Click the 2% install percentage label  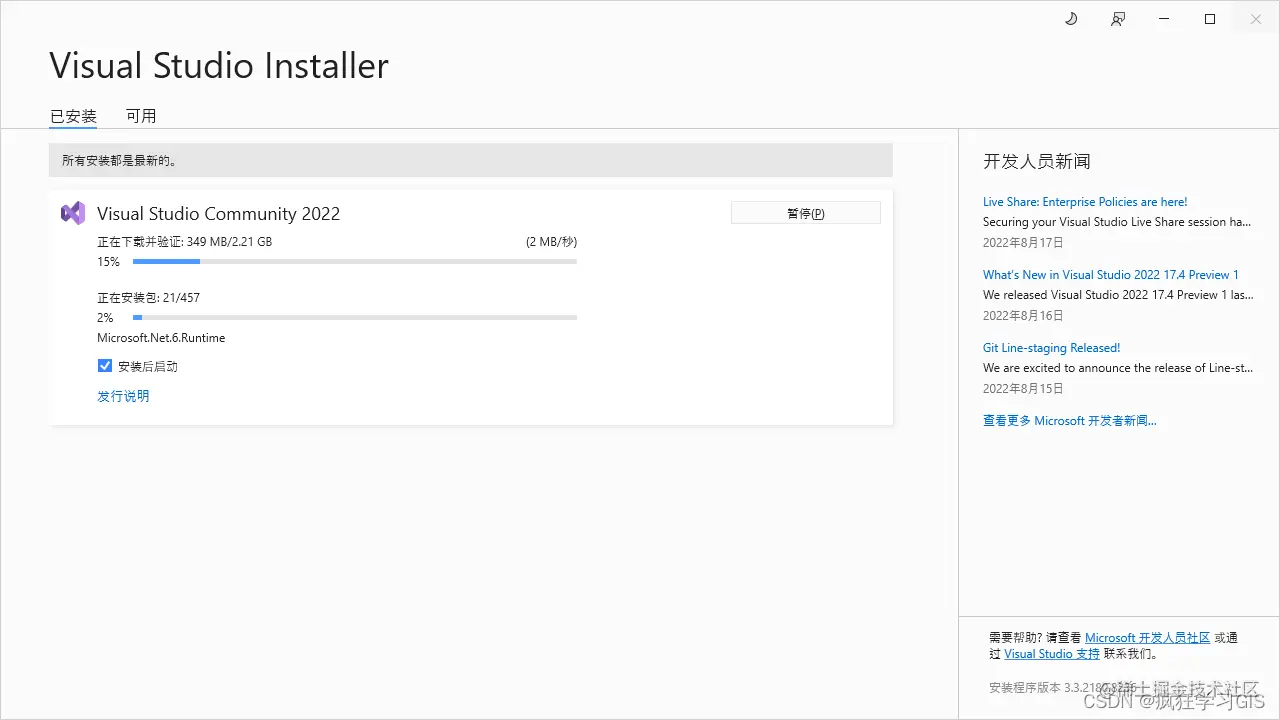[x=105, y=318]
